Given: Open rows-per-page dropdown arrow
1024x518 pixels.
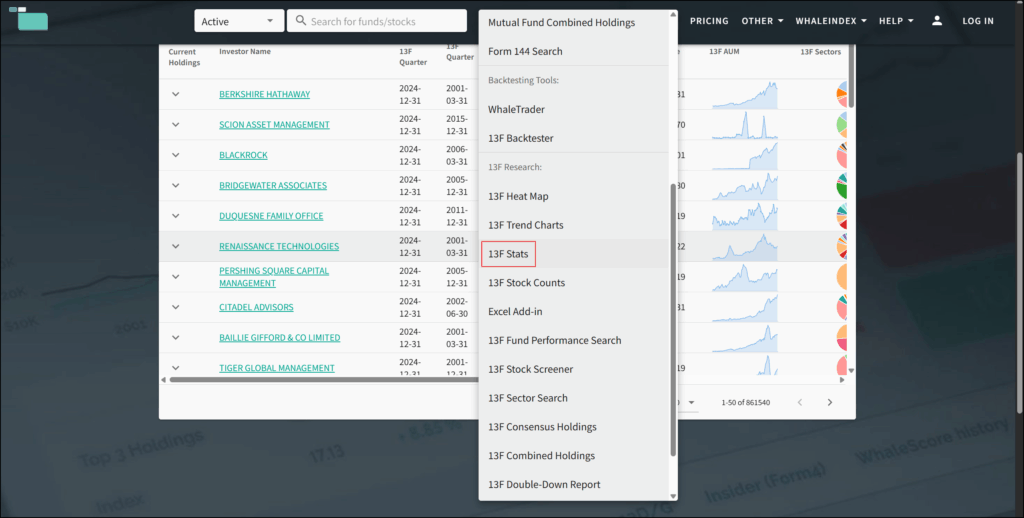Looking at the screenshot, I should click(691, 402).
